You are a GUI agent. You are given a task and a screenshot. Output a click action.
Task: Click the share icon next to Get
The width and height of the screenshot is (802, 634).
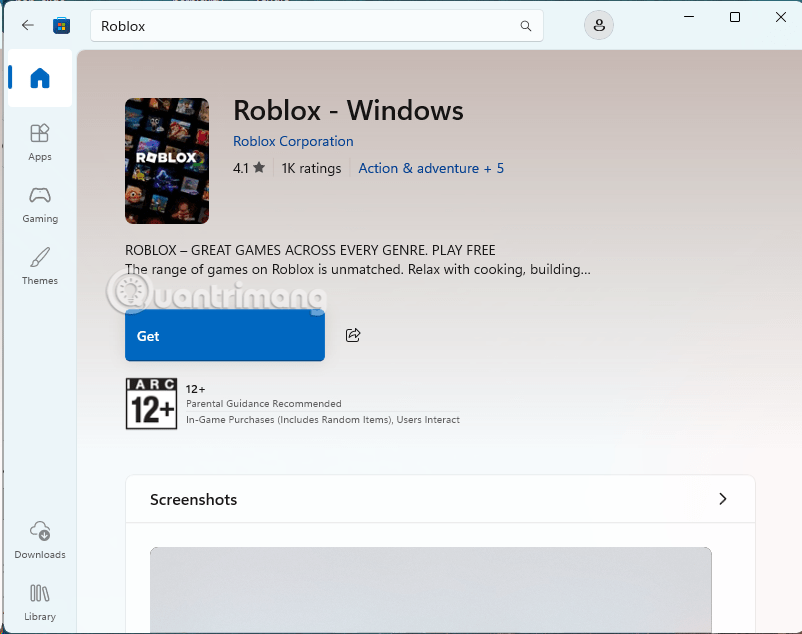[x=353, y=335]
